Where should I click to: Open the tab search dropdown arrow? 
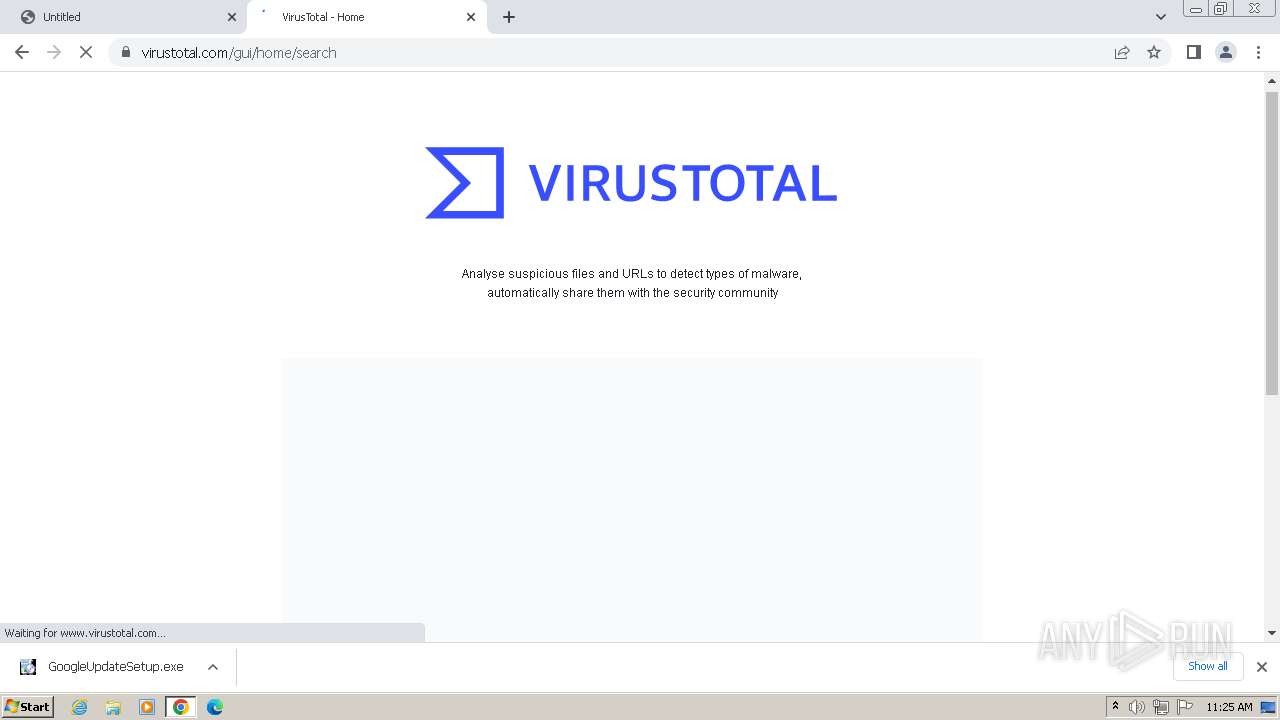[1161, 17]
